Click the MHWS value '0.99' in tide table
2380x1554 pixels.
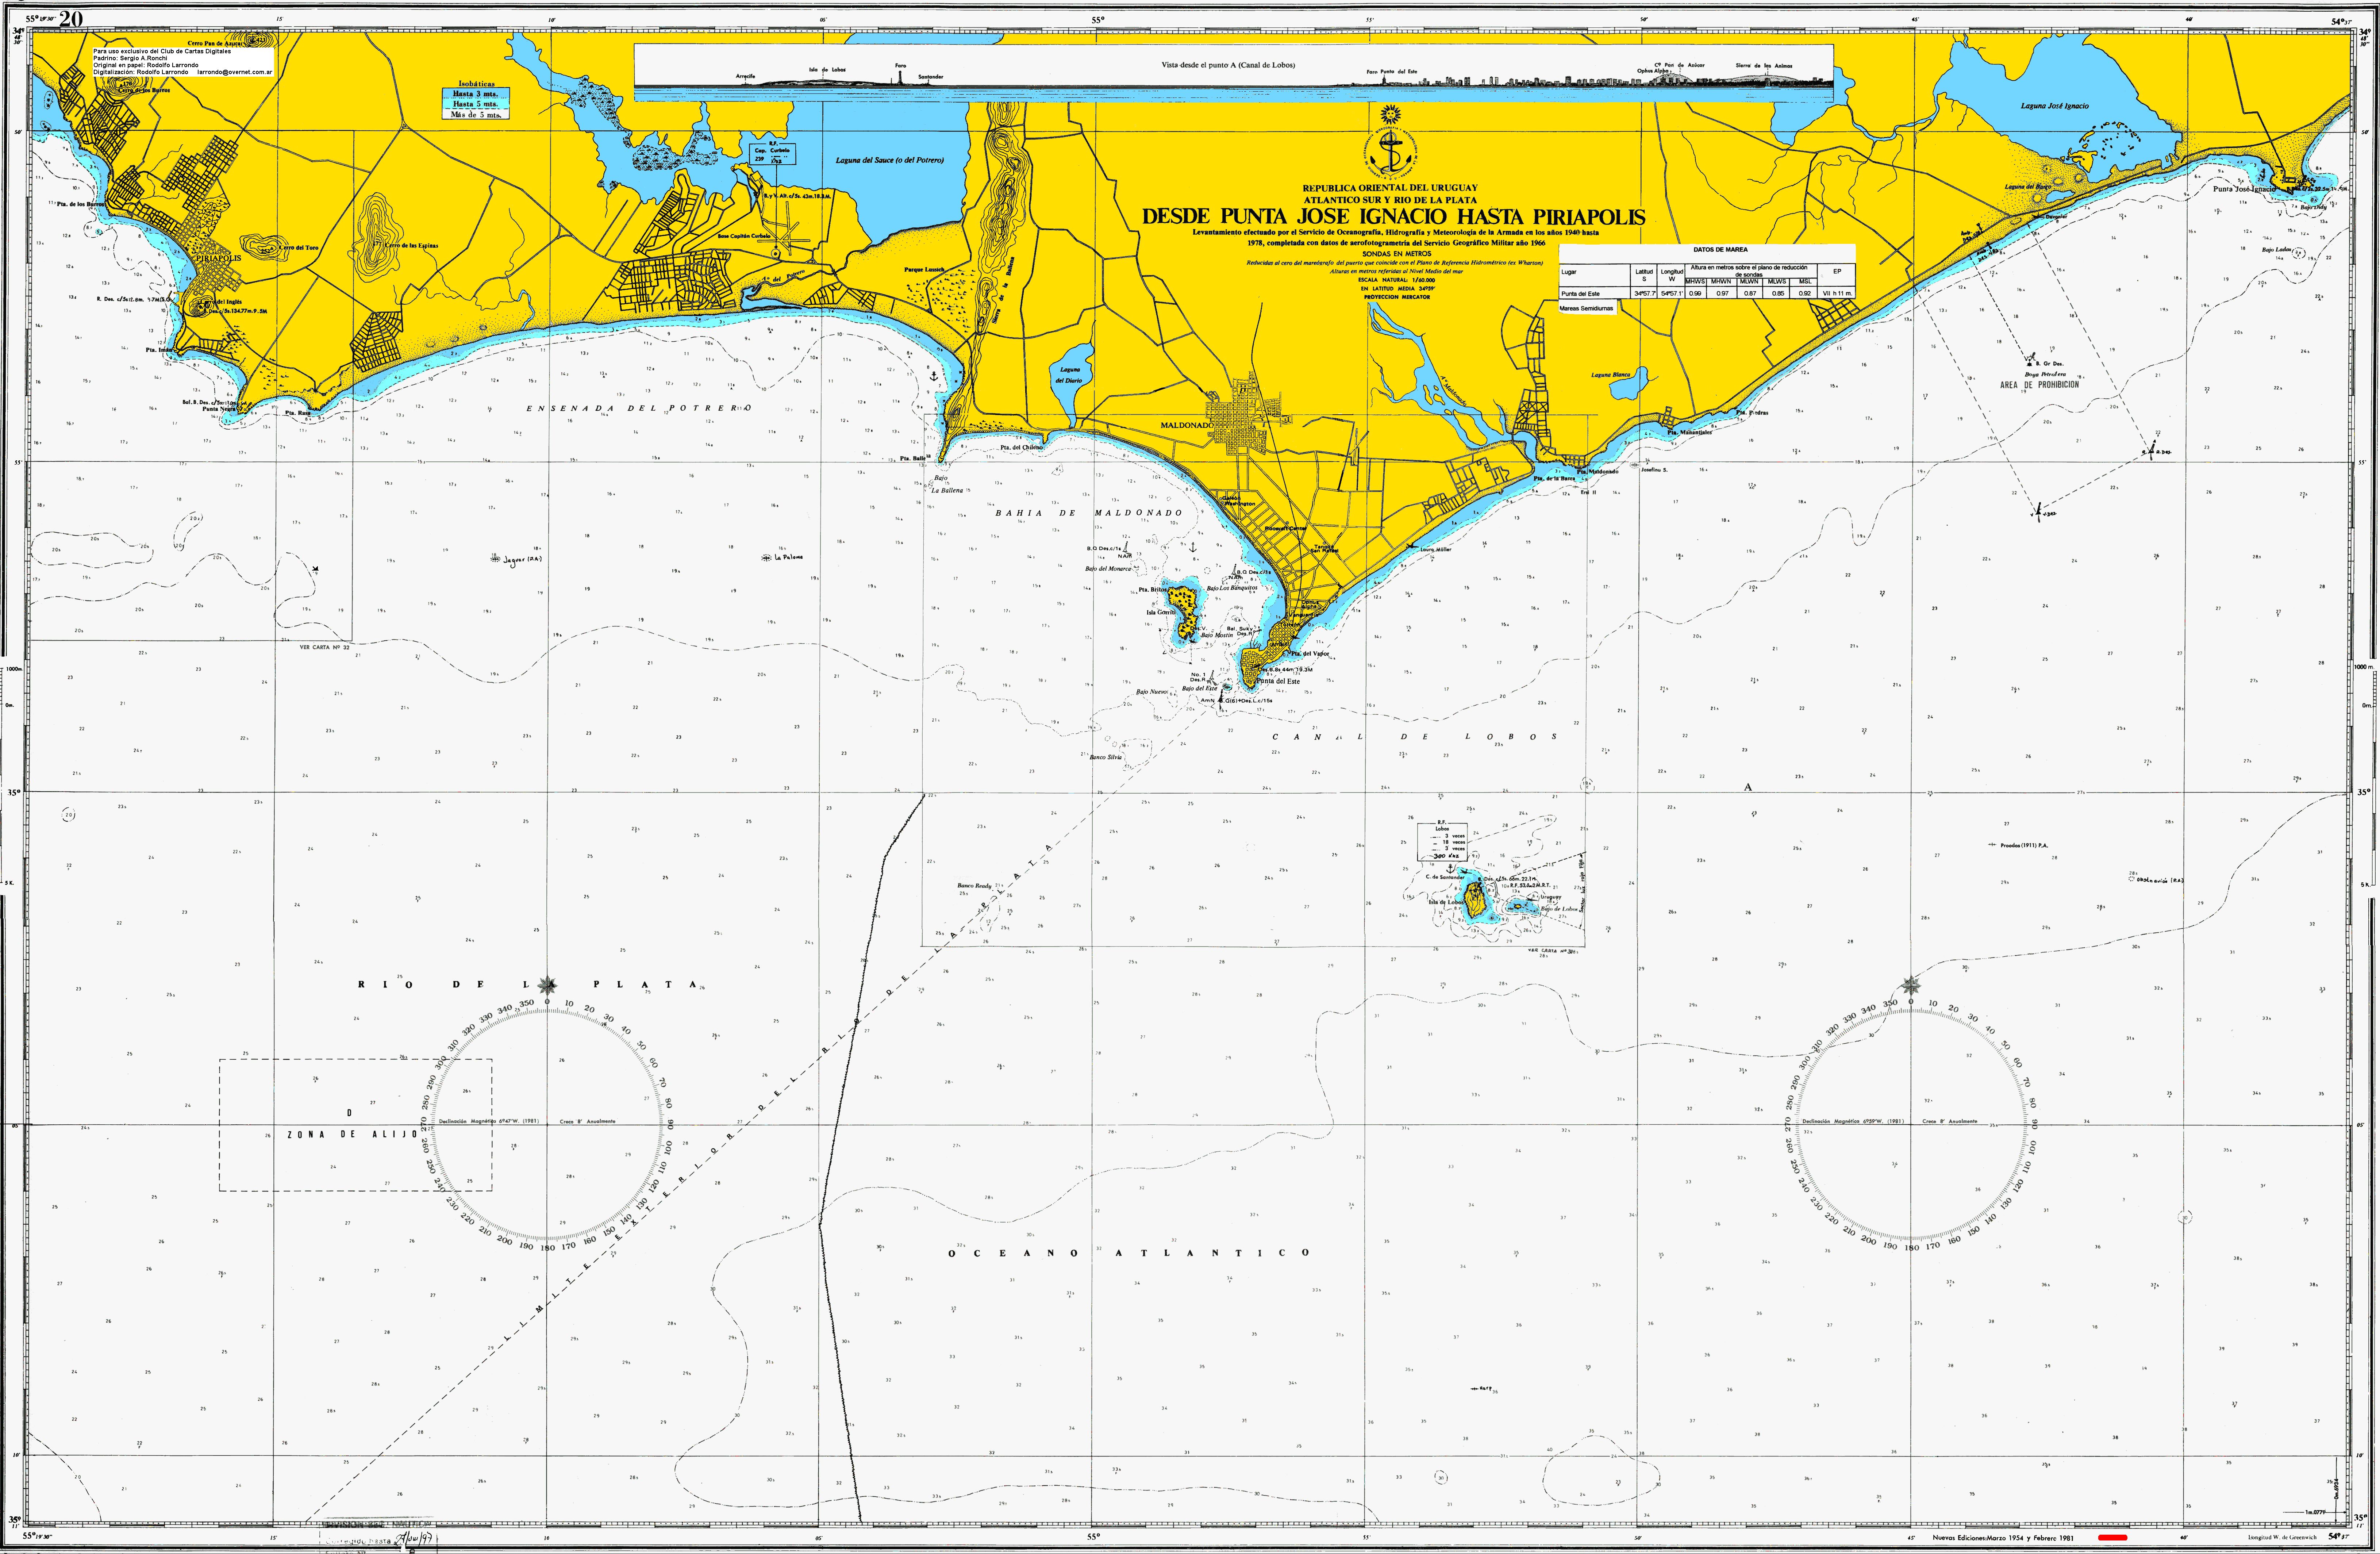point(1695,294)
